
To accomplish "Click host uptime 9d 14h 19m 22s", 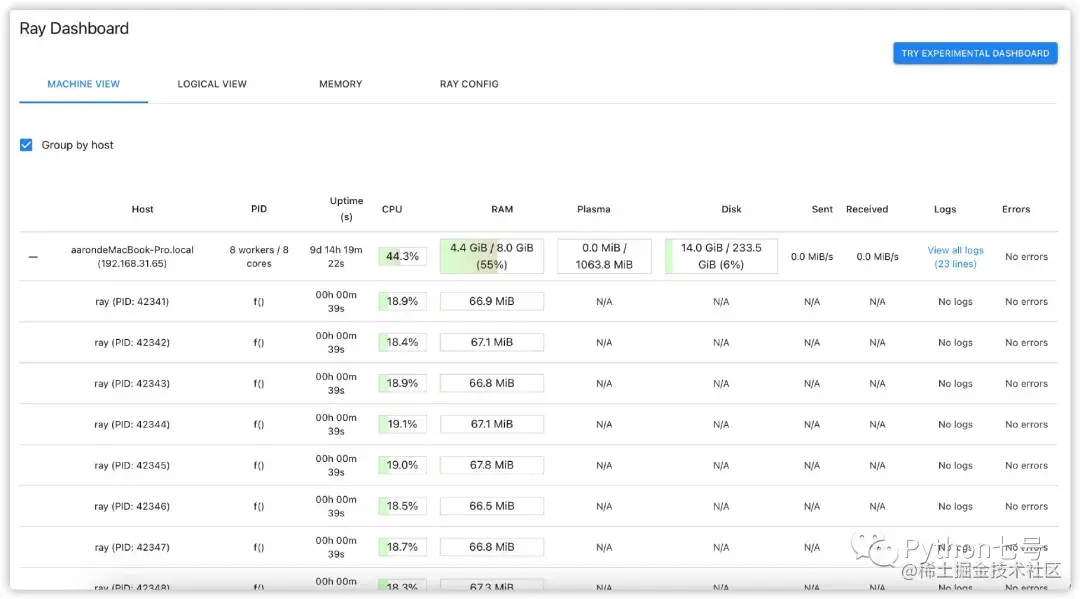I will tap(336, 257).
